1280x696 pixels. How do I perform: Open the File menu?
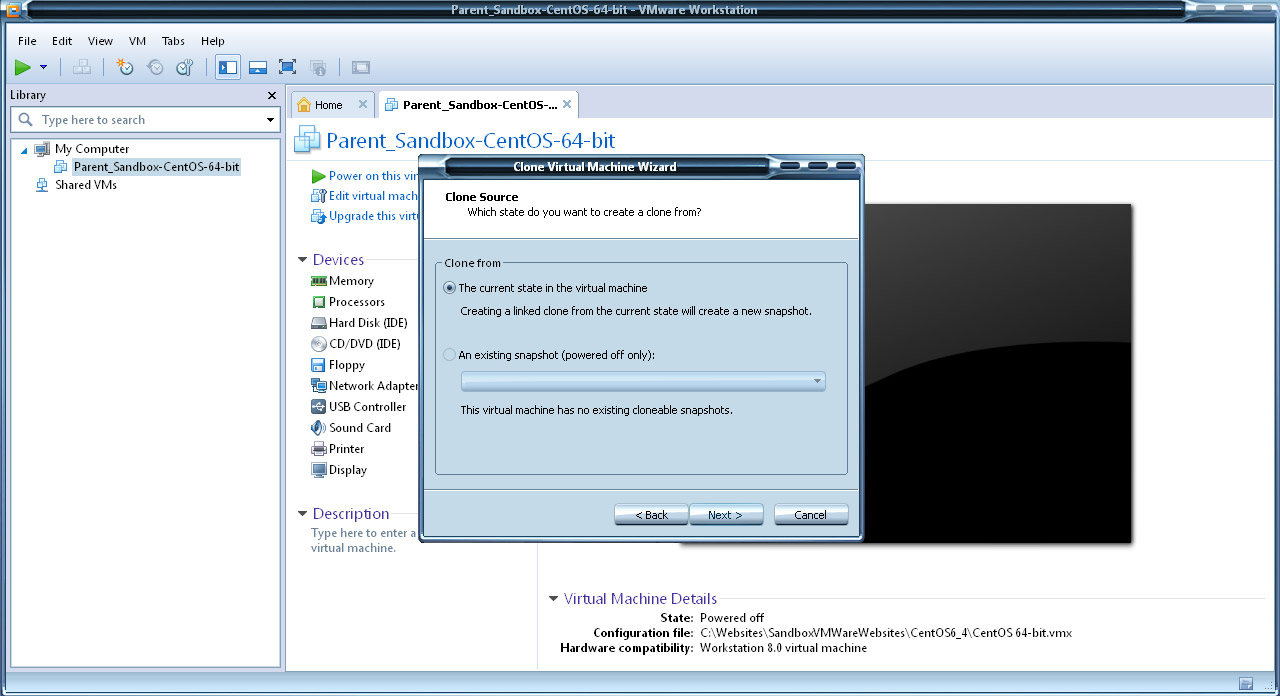(x=27, y=41)
